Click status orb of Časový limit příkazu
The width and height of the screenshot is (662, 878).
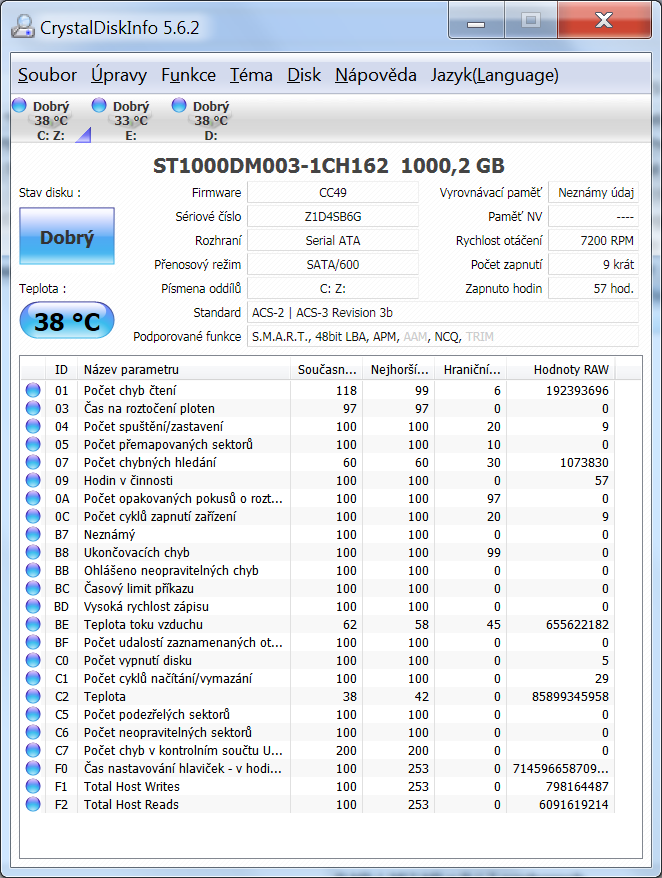click(33, 588)
